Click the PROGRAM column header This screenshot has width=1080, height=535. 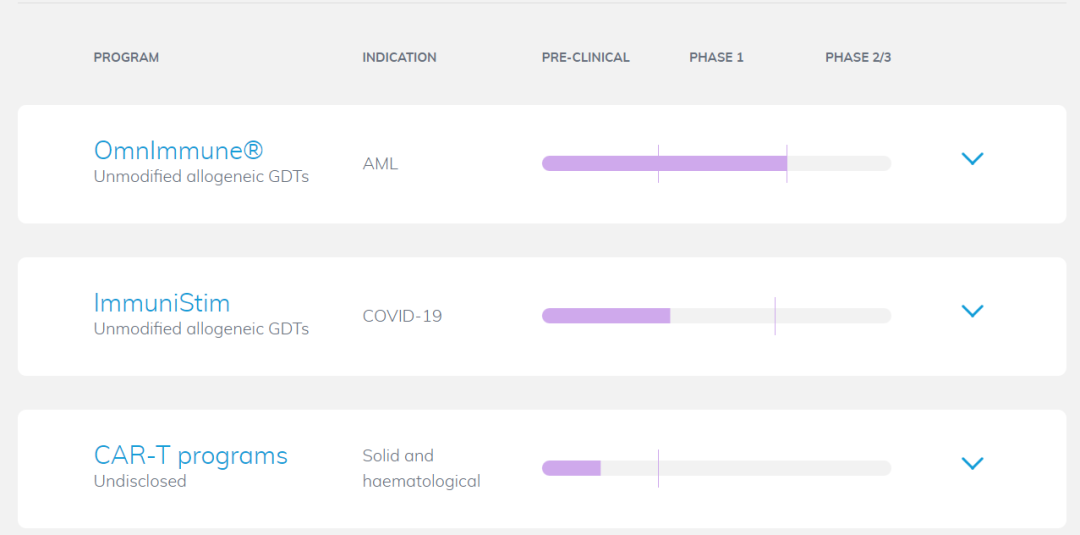(x=126, y=57)
